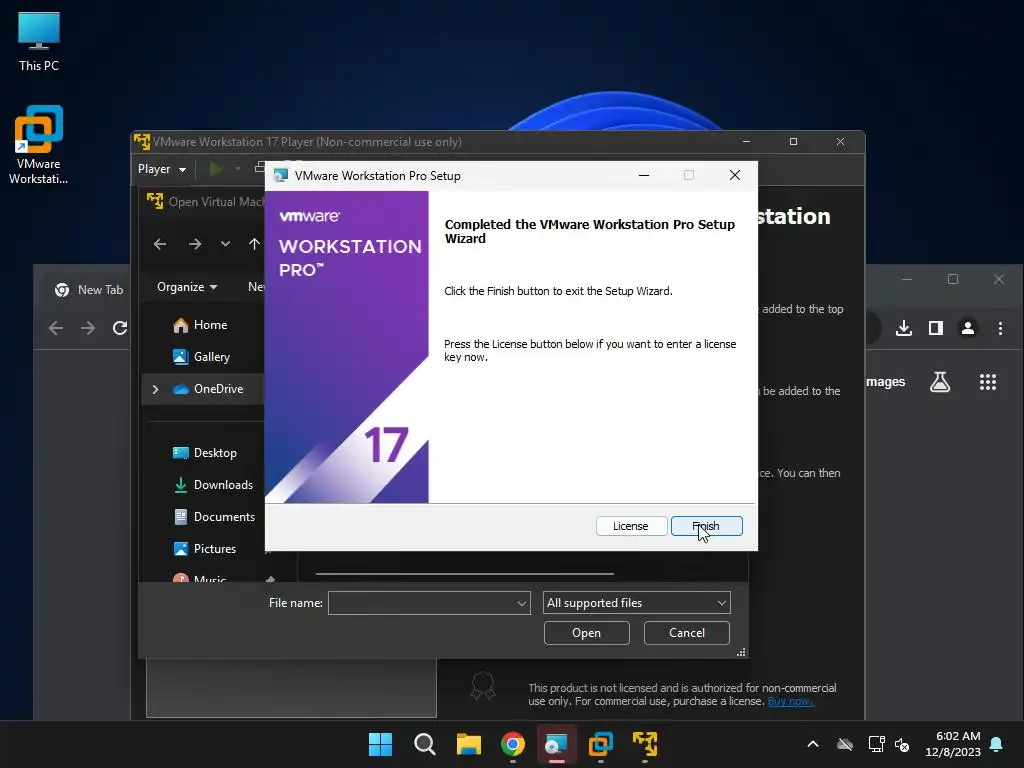
Task: Click the VMware Player taskbar icon
Action: [645, 744]
